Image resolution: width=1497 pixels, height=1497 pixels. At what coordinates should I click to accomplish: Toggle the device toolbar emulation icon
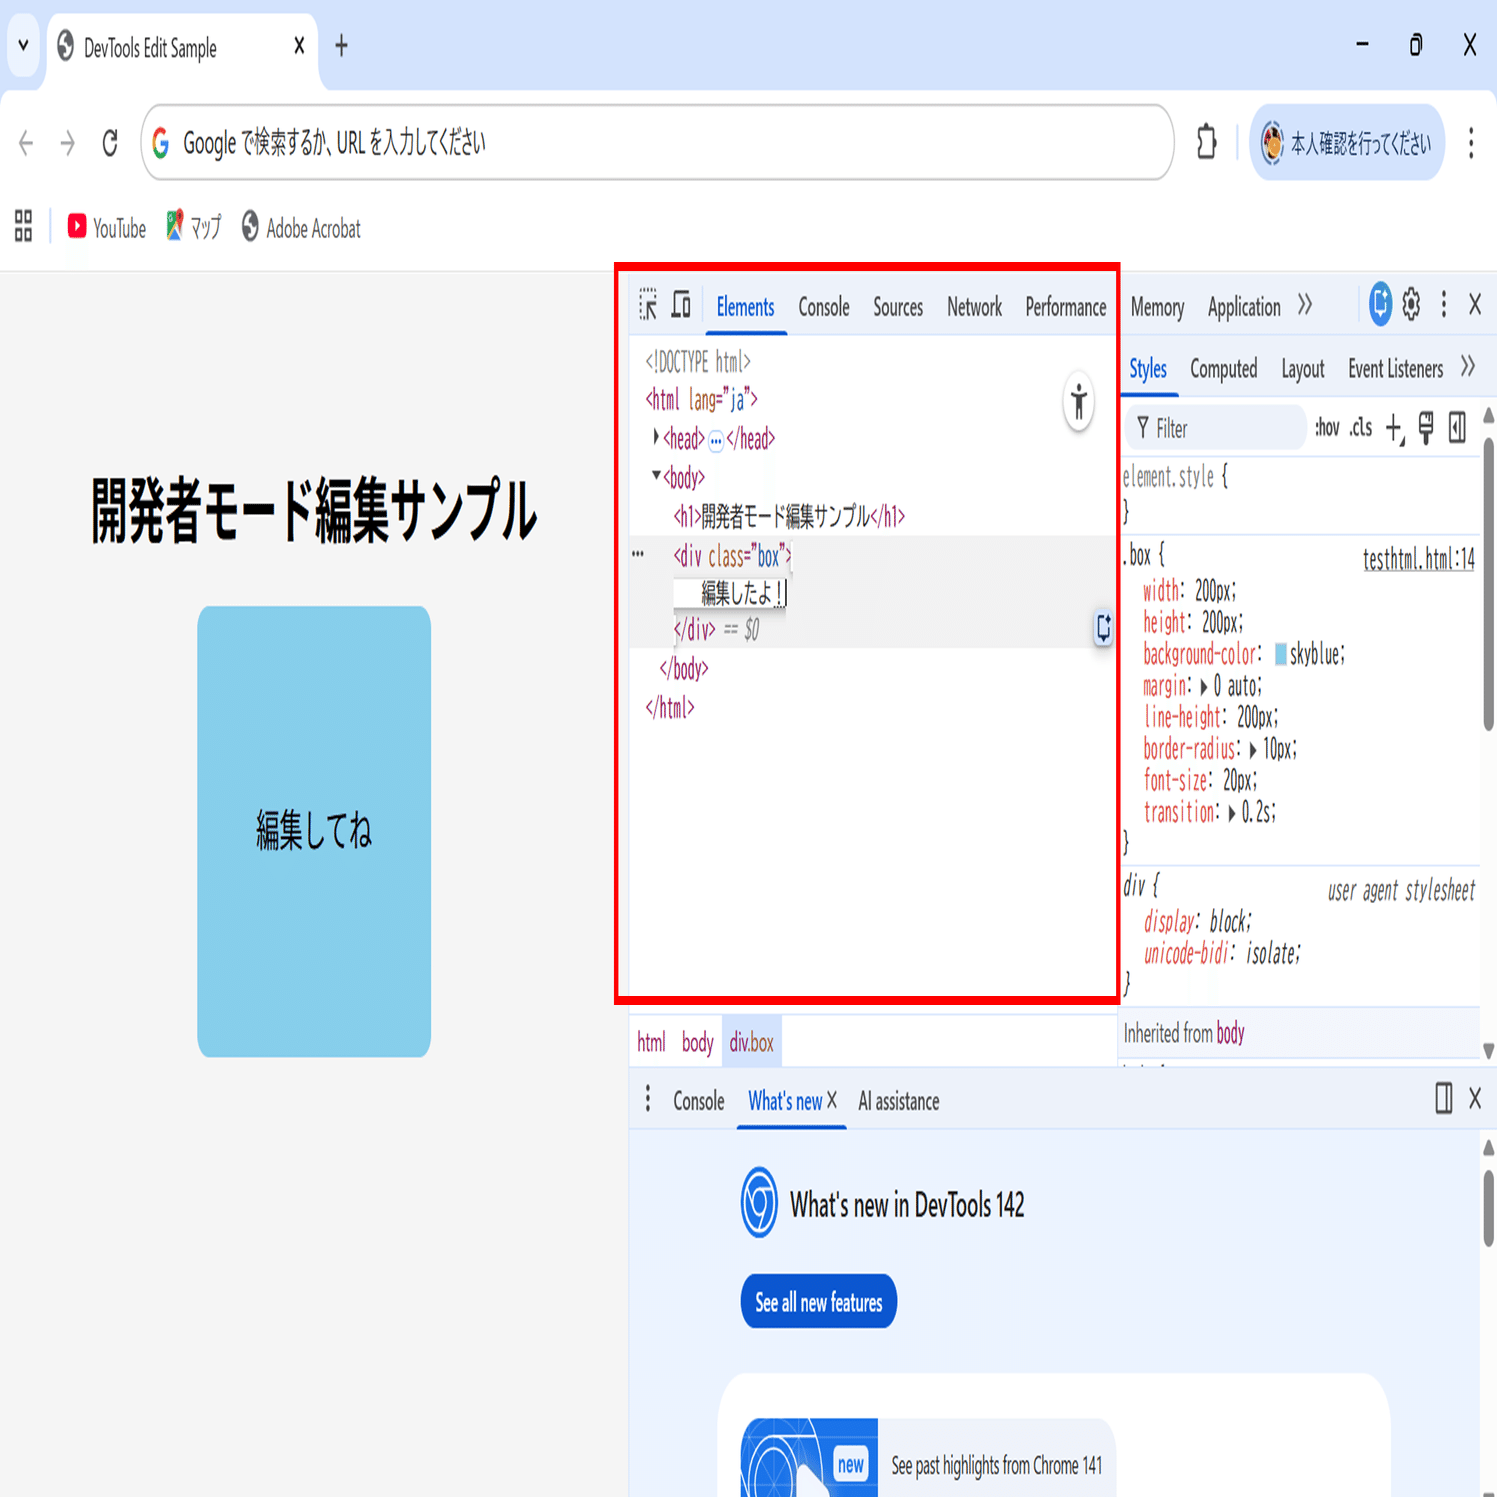(681, 305)
